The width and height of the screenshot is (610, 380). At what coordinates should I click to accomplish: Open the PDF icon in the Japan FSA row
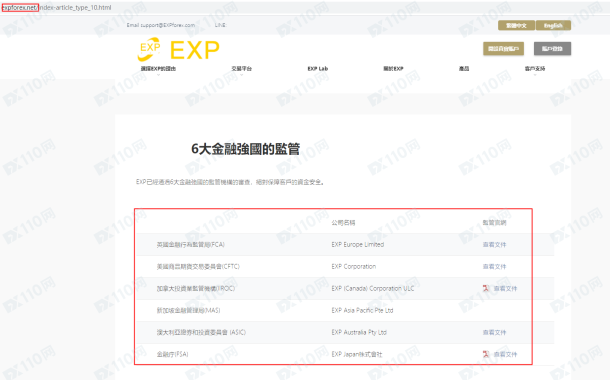(486, 354)
